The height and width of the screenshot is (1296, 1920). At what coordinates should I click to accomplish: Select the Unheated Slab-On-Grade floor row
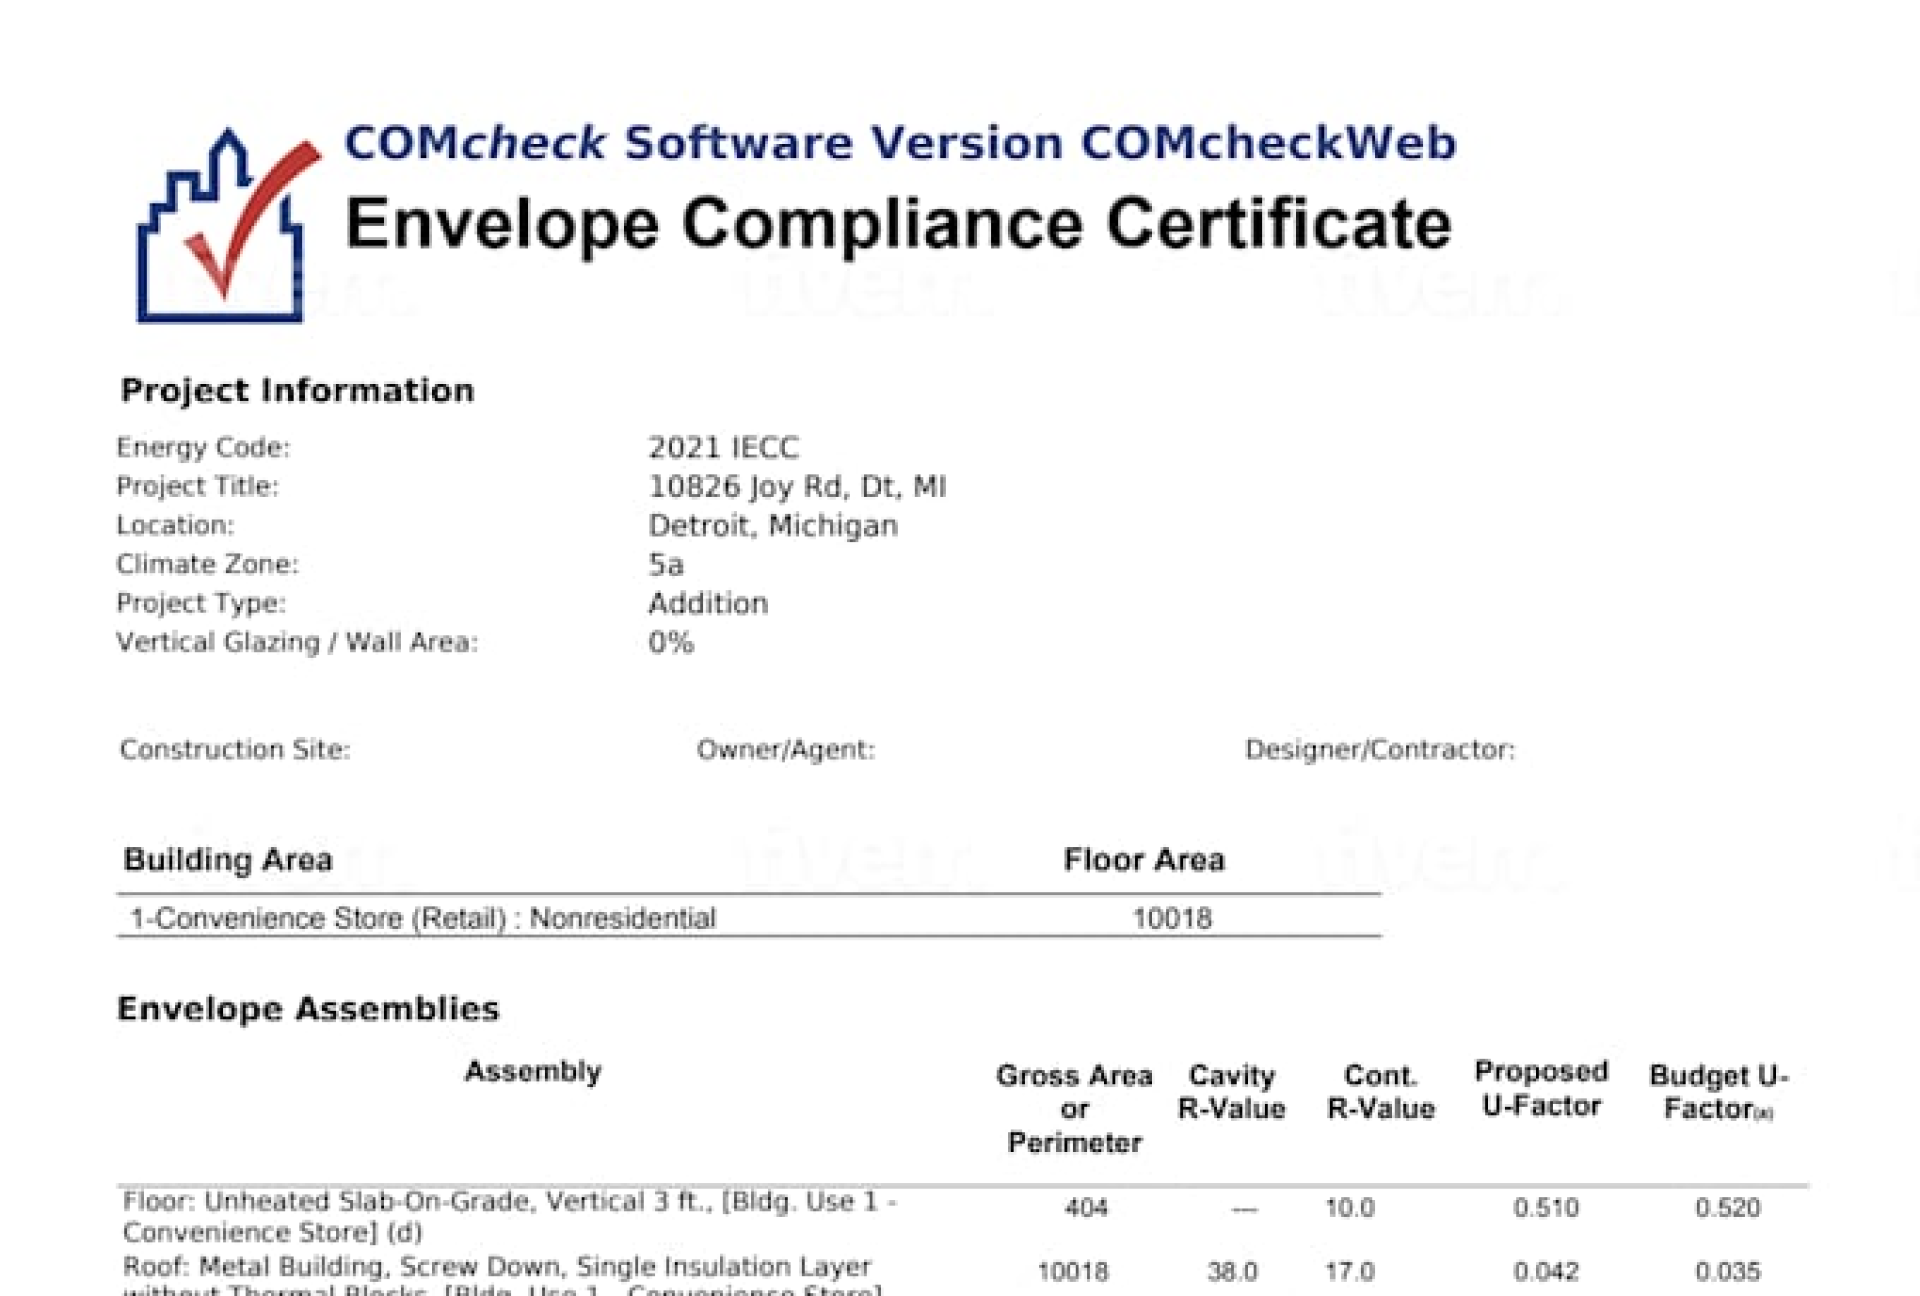tap(508, 1215)
